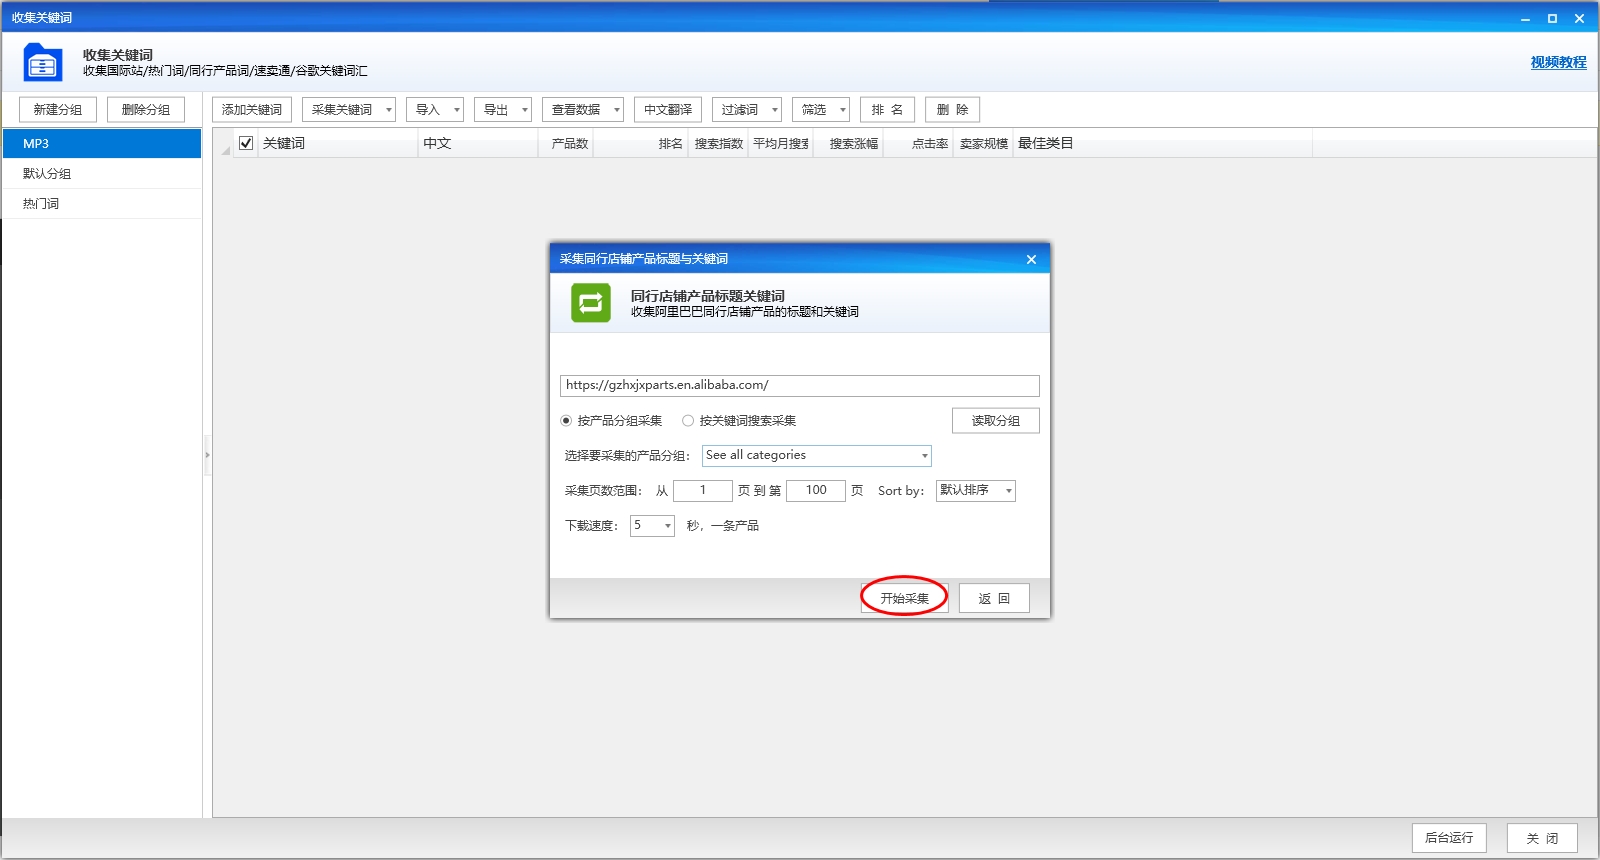1600x860 pixels.
Task: Open the 导入 dropdown menu
Action: pyautogui.click(x=435, y=110)
